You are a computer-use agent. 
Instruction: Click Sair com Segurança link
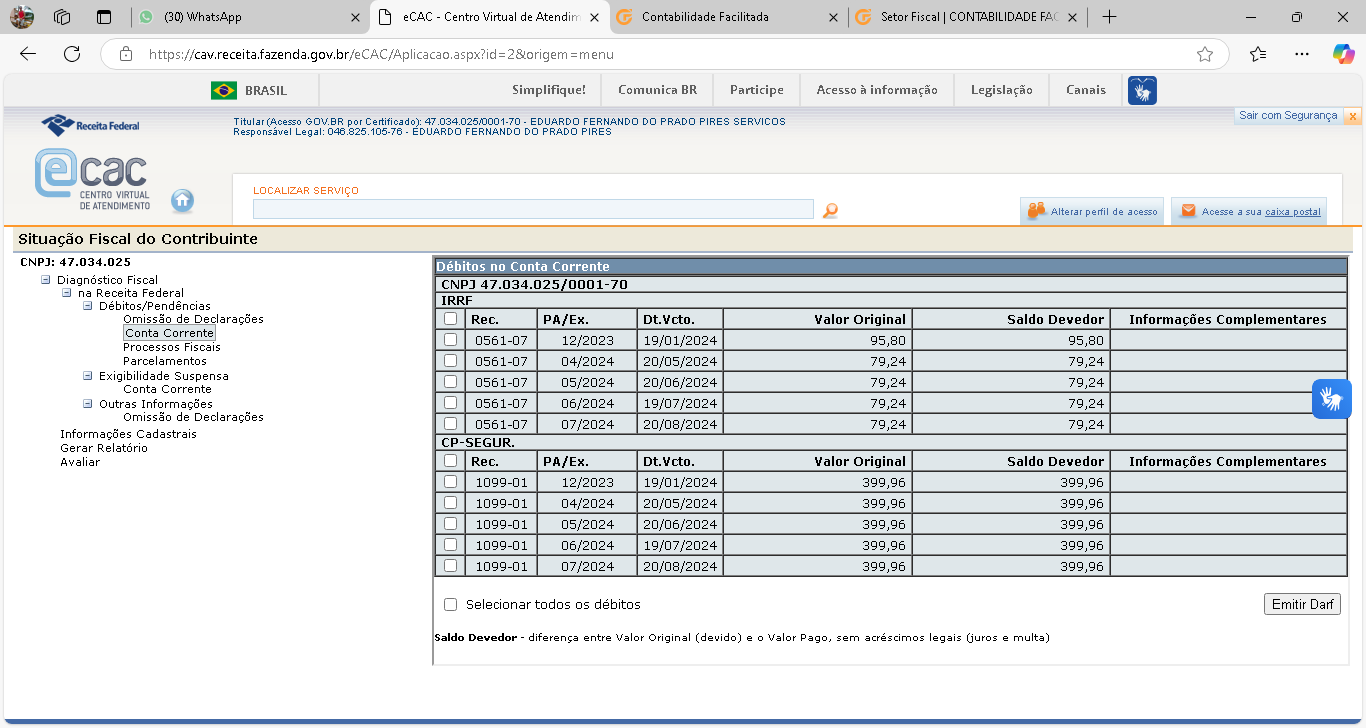1288,116
